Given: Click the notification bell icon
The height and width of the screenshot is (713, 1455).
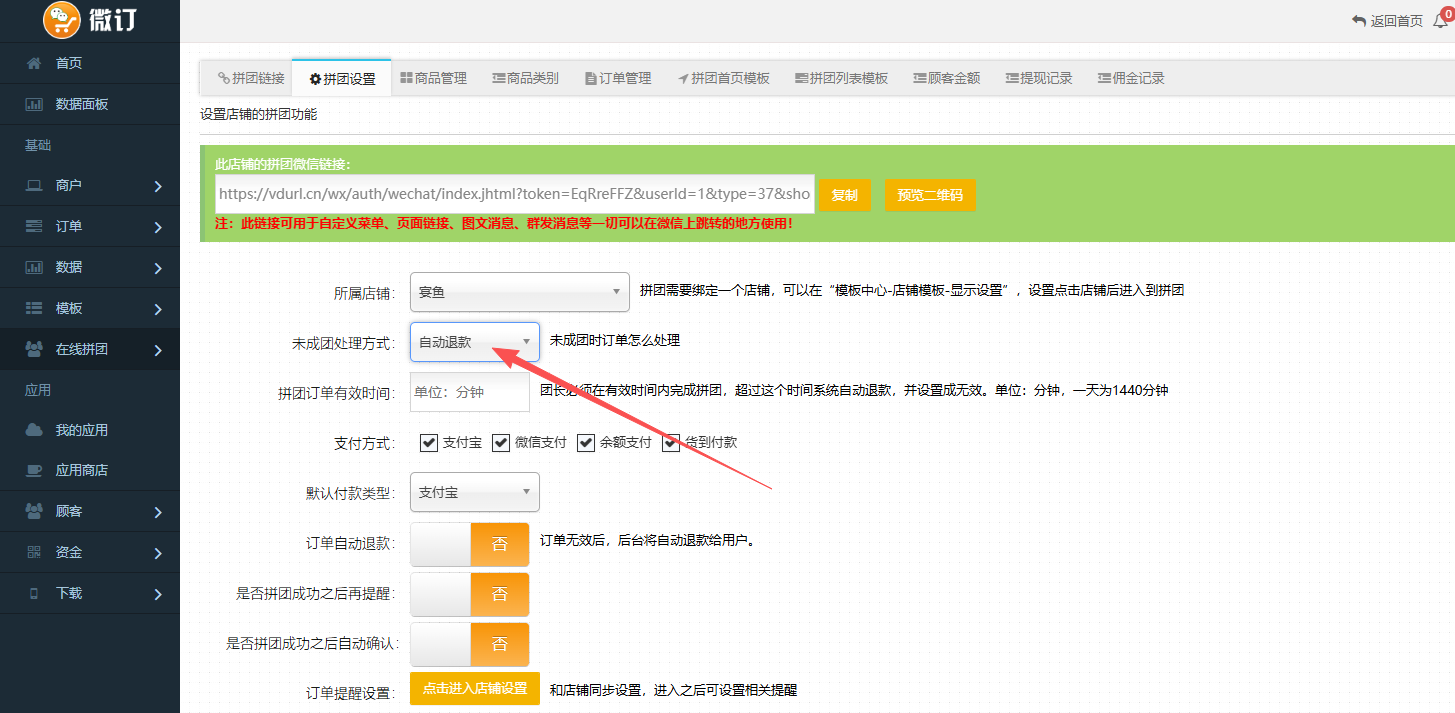Looking at the screenshot, I should (1440, 20).
